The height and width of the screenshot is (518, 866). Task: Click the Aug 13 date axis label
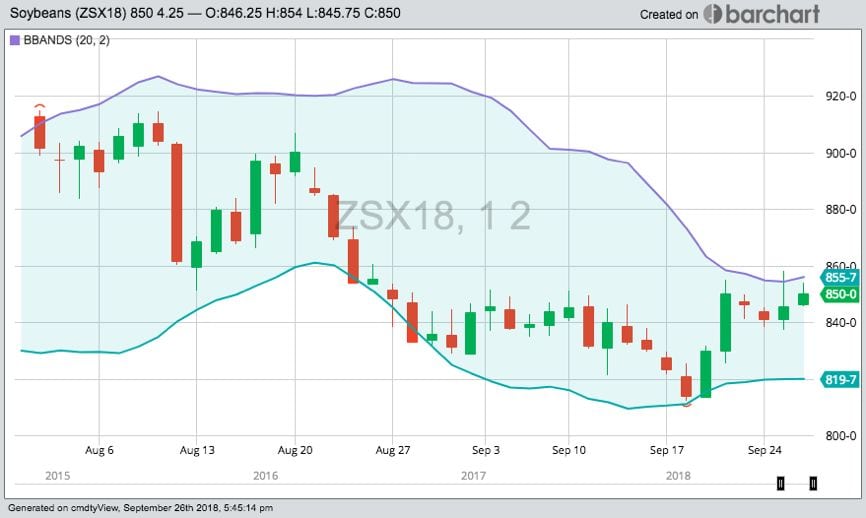(x=198, y=450)
